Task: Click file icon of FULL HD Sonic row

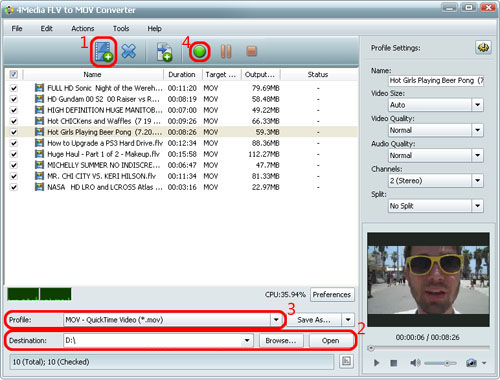Action: pyautogui.click(x=39, y=88)
